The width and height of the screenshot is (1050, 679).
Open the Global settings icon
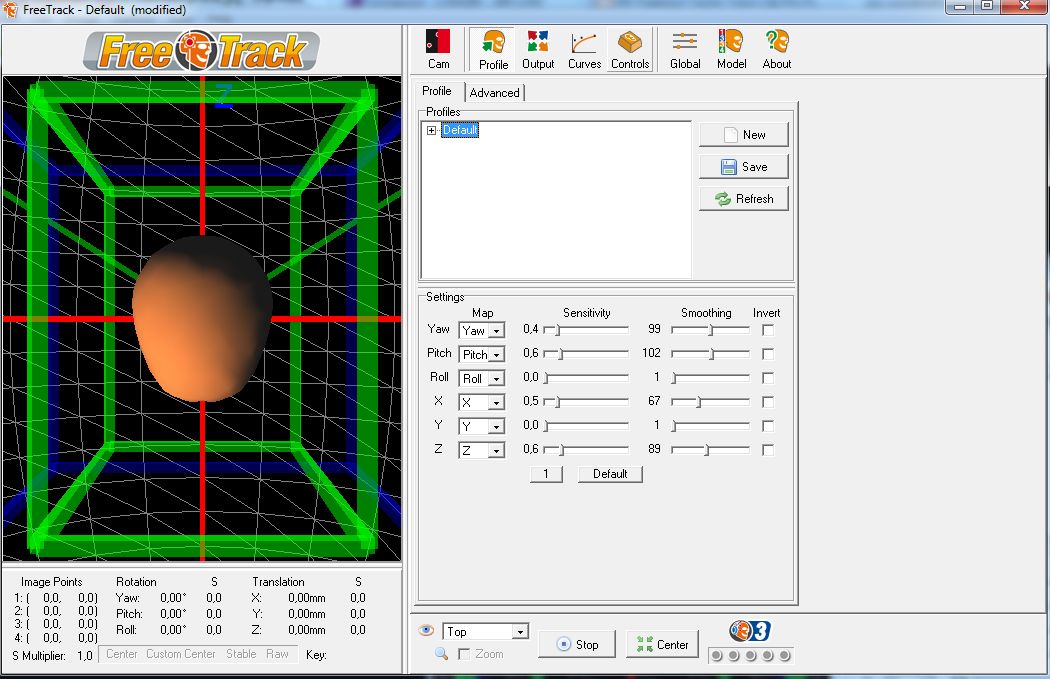685,50
